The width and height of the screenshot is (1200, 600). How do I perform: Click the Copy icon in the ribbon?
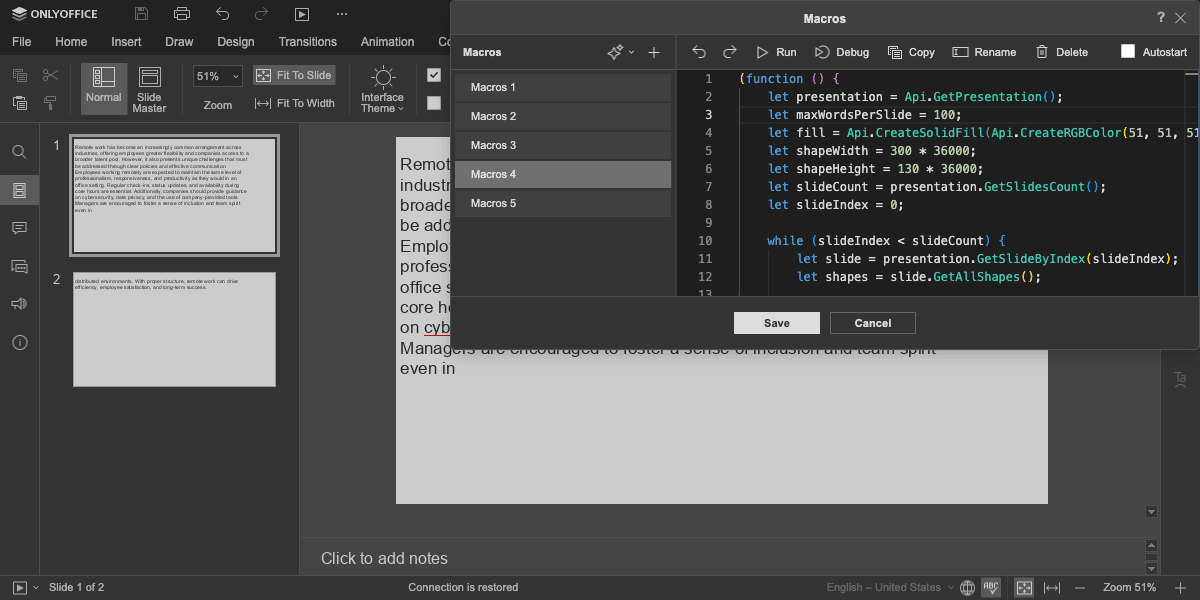pos(20,75)
